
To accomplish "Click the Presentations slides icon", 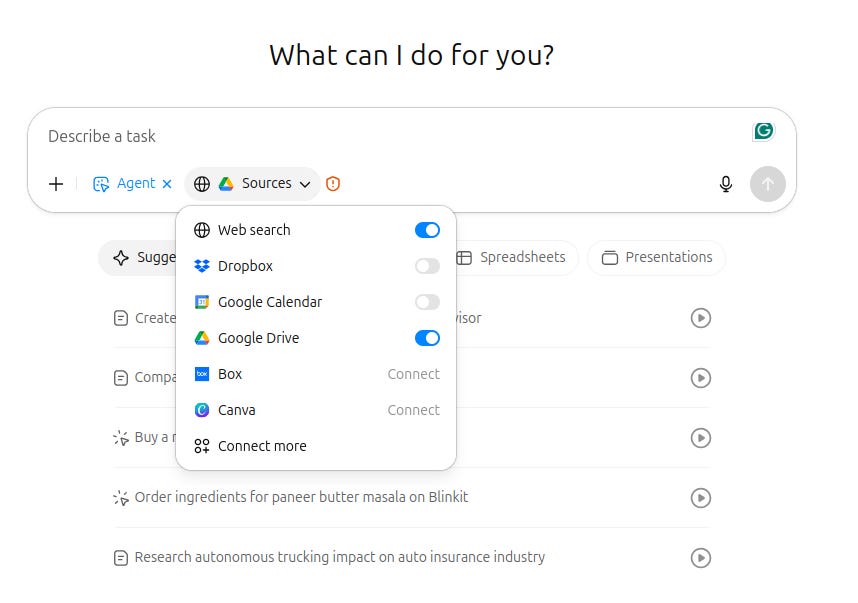I will pos(610,258).
